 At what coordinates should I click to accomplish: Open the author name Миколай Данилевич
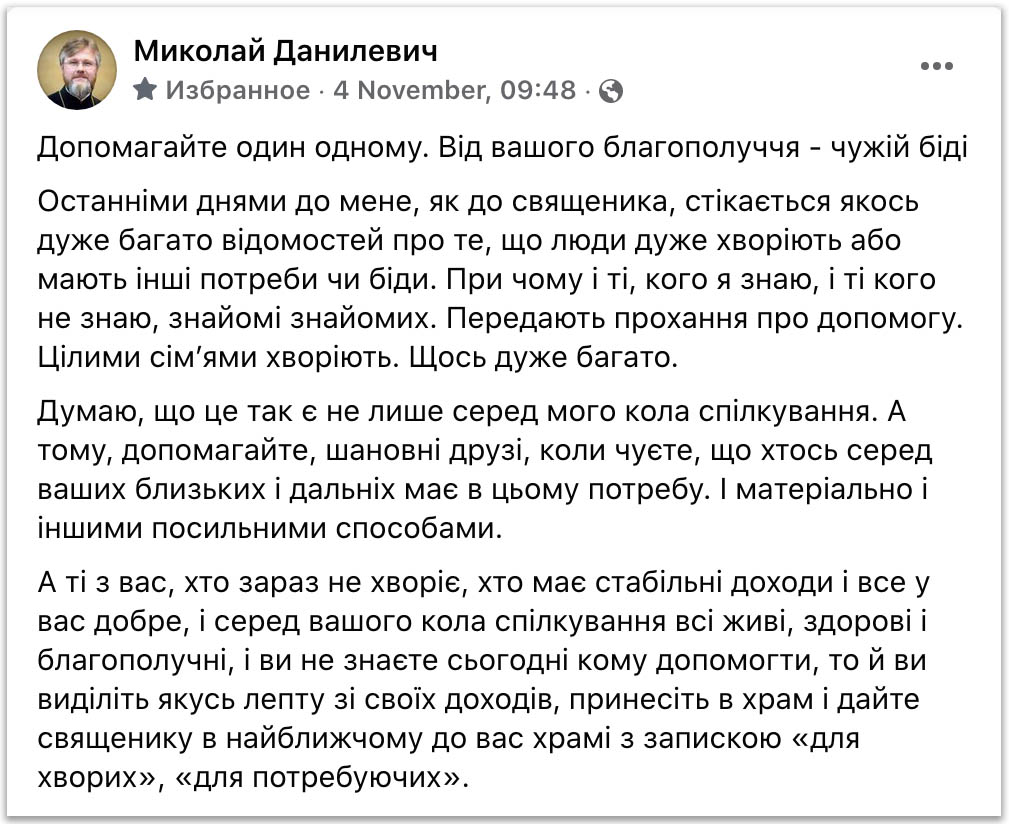click(x=286, y=51)
